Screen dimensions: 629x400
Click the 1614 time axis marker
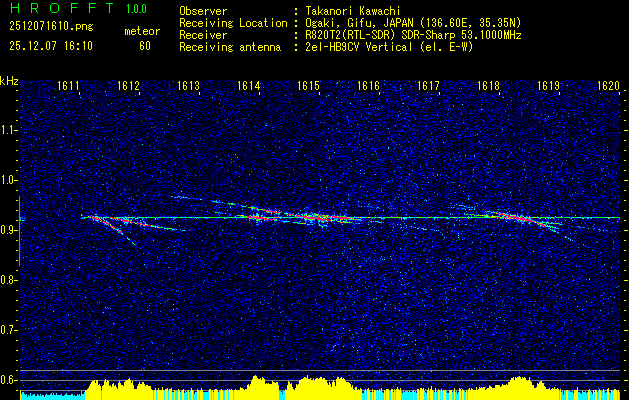point(249,85)
